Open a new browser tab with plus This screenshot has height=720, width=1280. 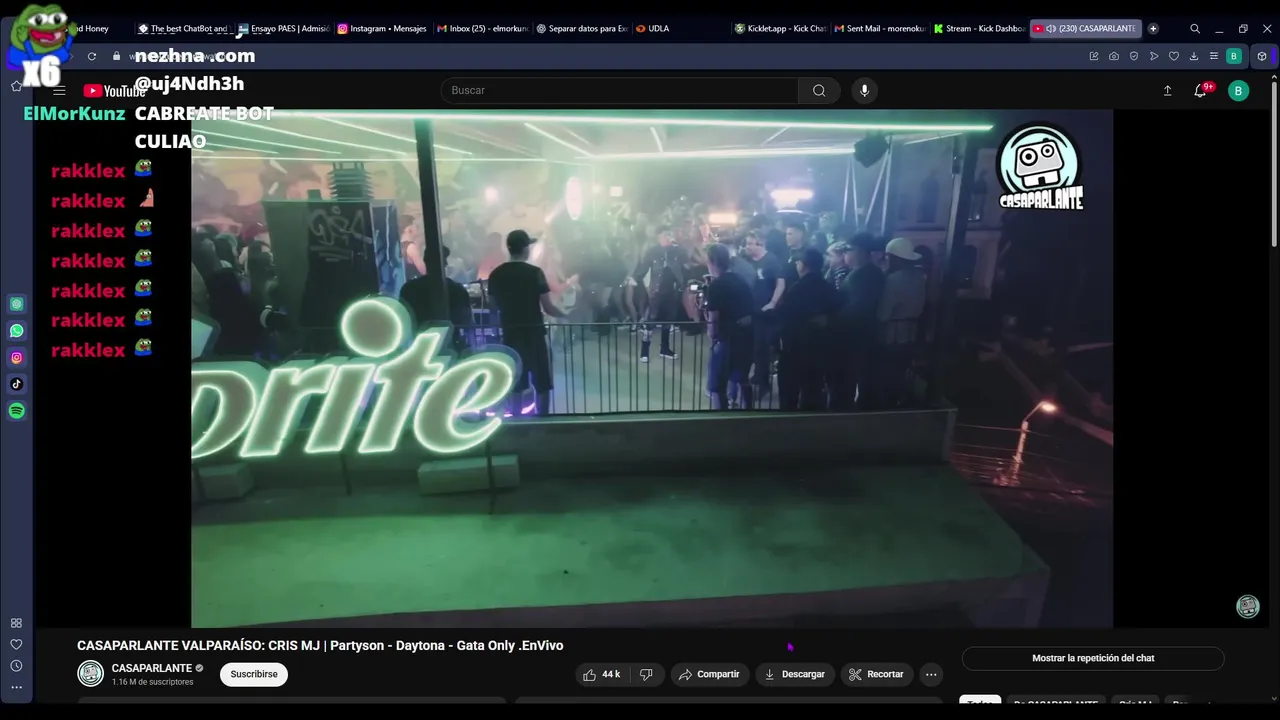point(1153,29)
